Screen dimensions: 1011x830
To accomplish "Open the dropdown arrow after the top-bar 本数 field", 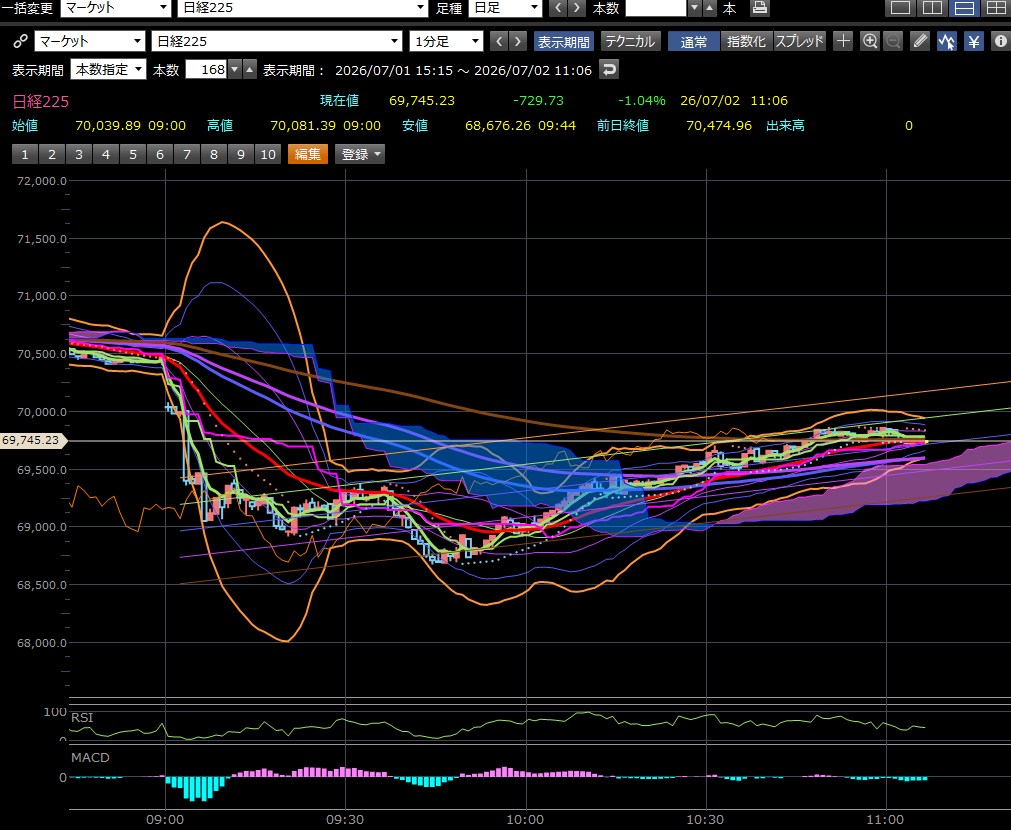I will point(694,8).
